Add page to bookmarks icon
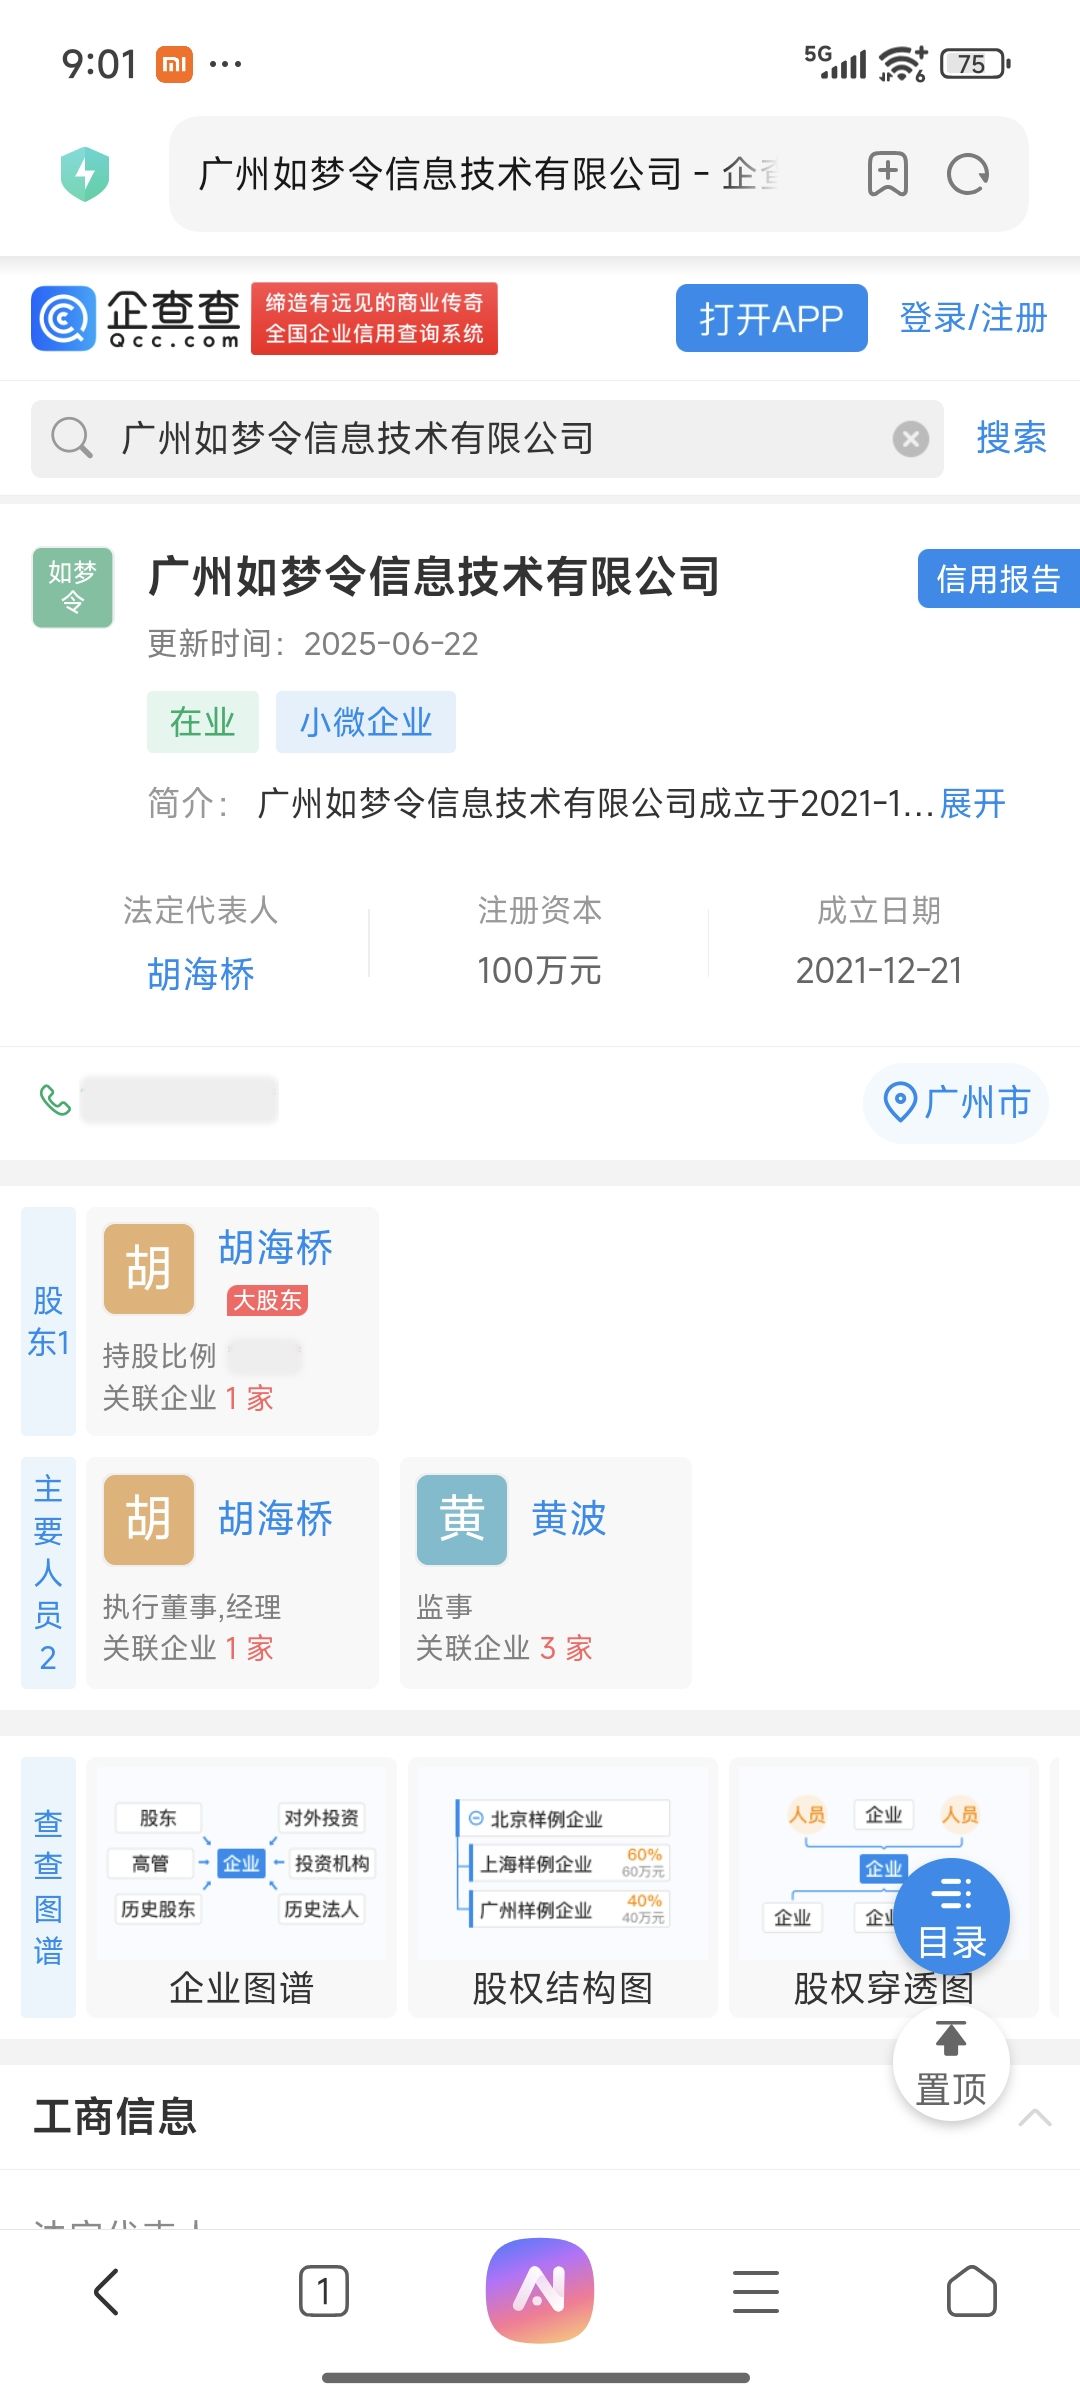The width and height of the screenshot is (1080, 2400). coord(888,174)
